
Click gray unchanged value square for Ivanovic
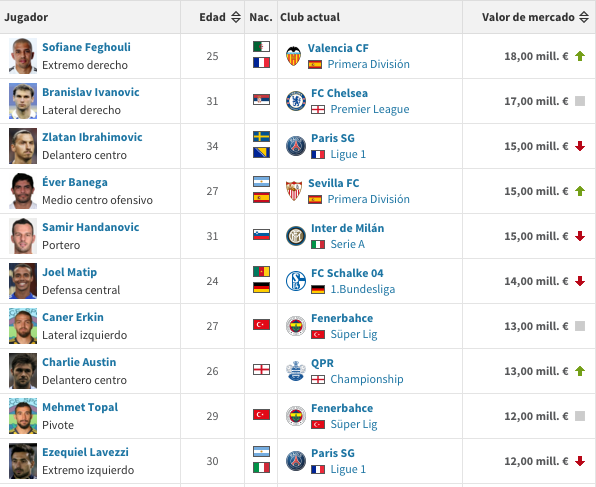580,101
